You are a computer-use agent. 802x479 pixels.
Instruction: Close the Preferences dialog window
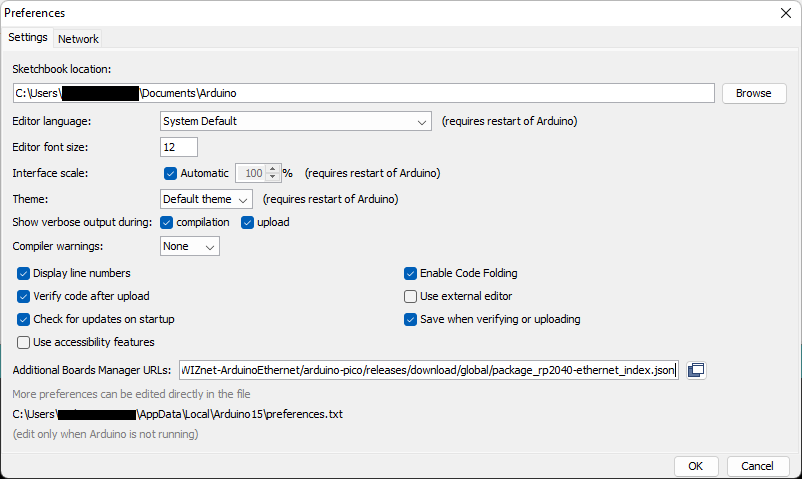point(785,13)
